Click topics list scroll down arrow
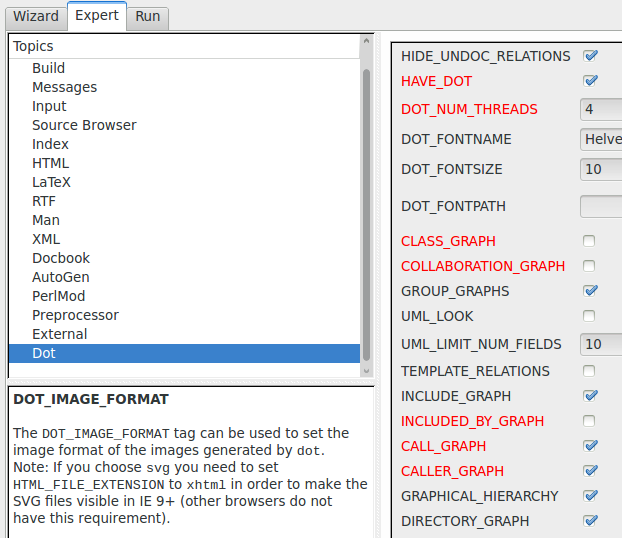This screenshot has width=622, height=538. (x=366, y=371)
